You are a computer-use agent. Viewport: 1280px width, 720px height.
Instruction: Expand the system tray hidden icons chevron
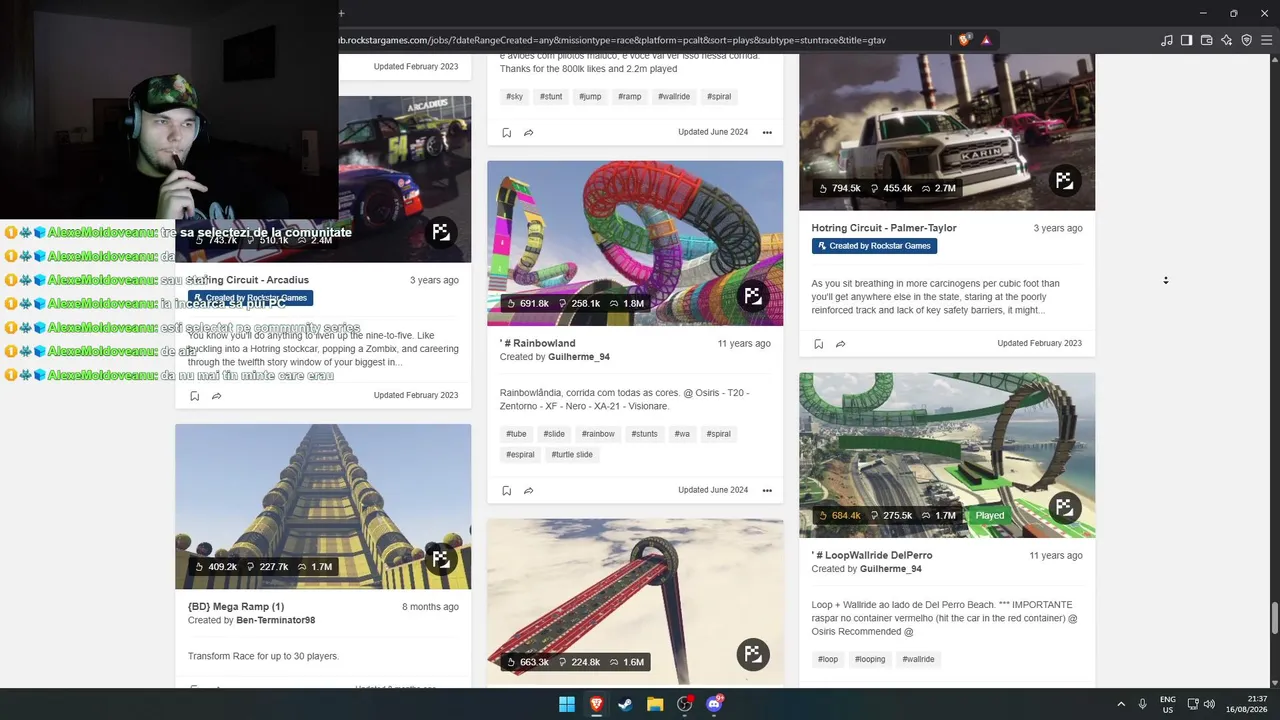(x=1120, y=704)
